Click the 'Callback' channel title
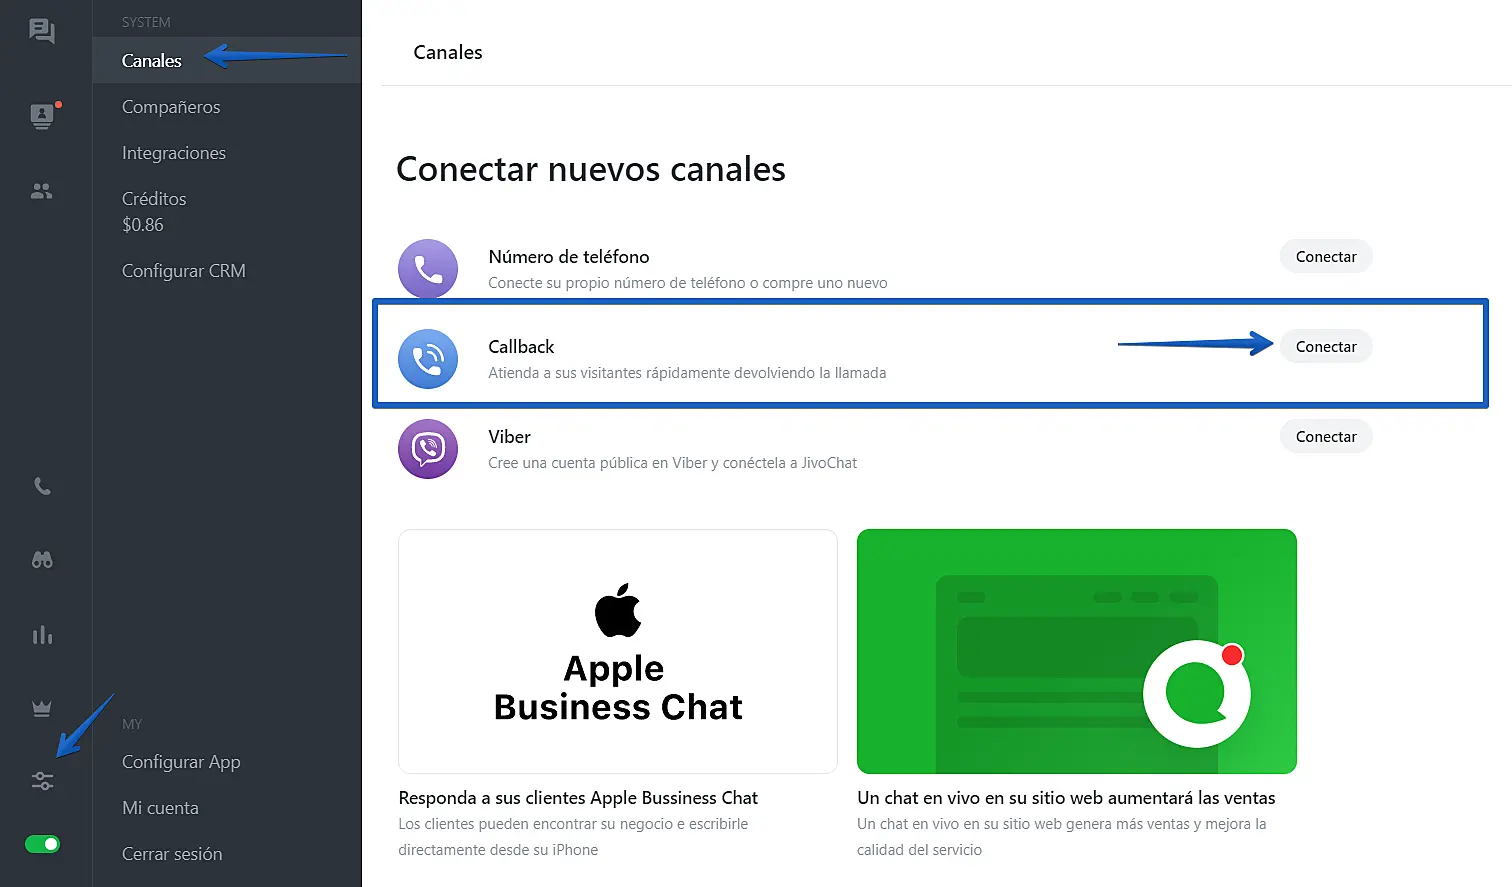 (521, 347)
